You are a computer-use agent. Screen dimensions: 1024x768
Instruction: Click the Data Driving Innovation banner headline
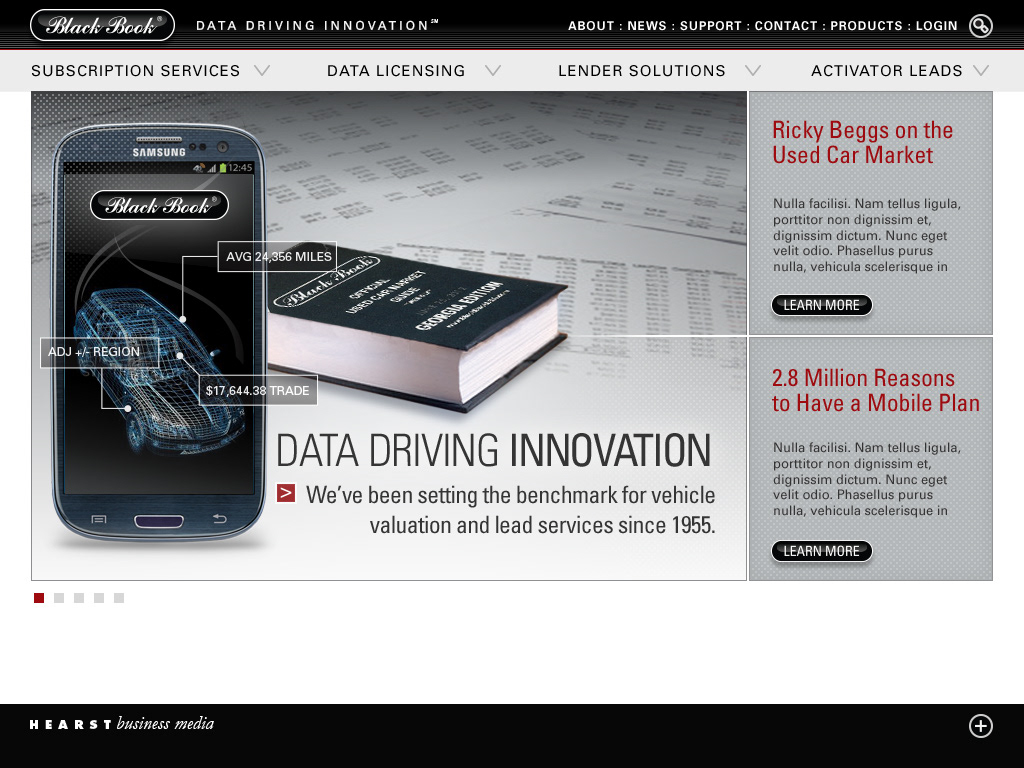[494, 451]
